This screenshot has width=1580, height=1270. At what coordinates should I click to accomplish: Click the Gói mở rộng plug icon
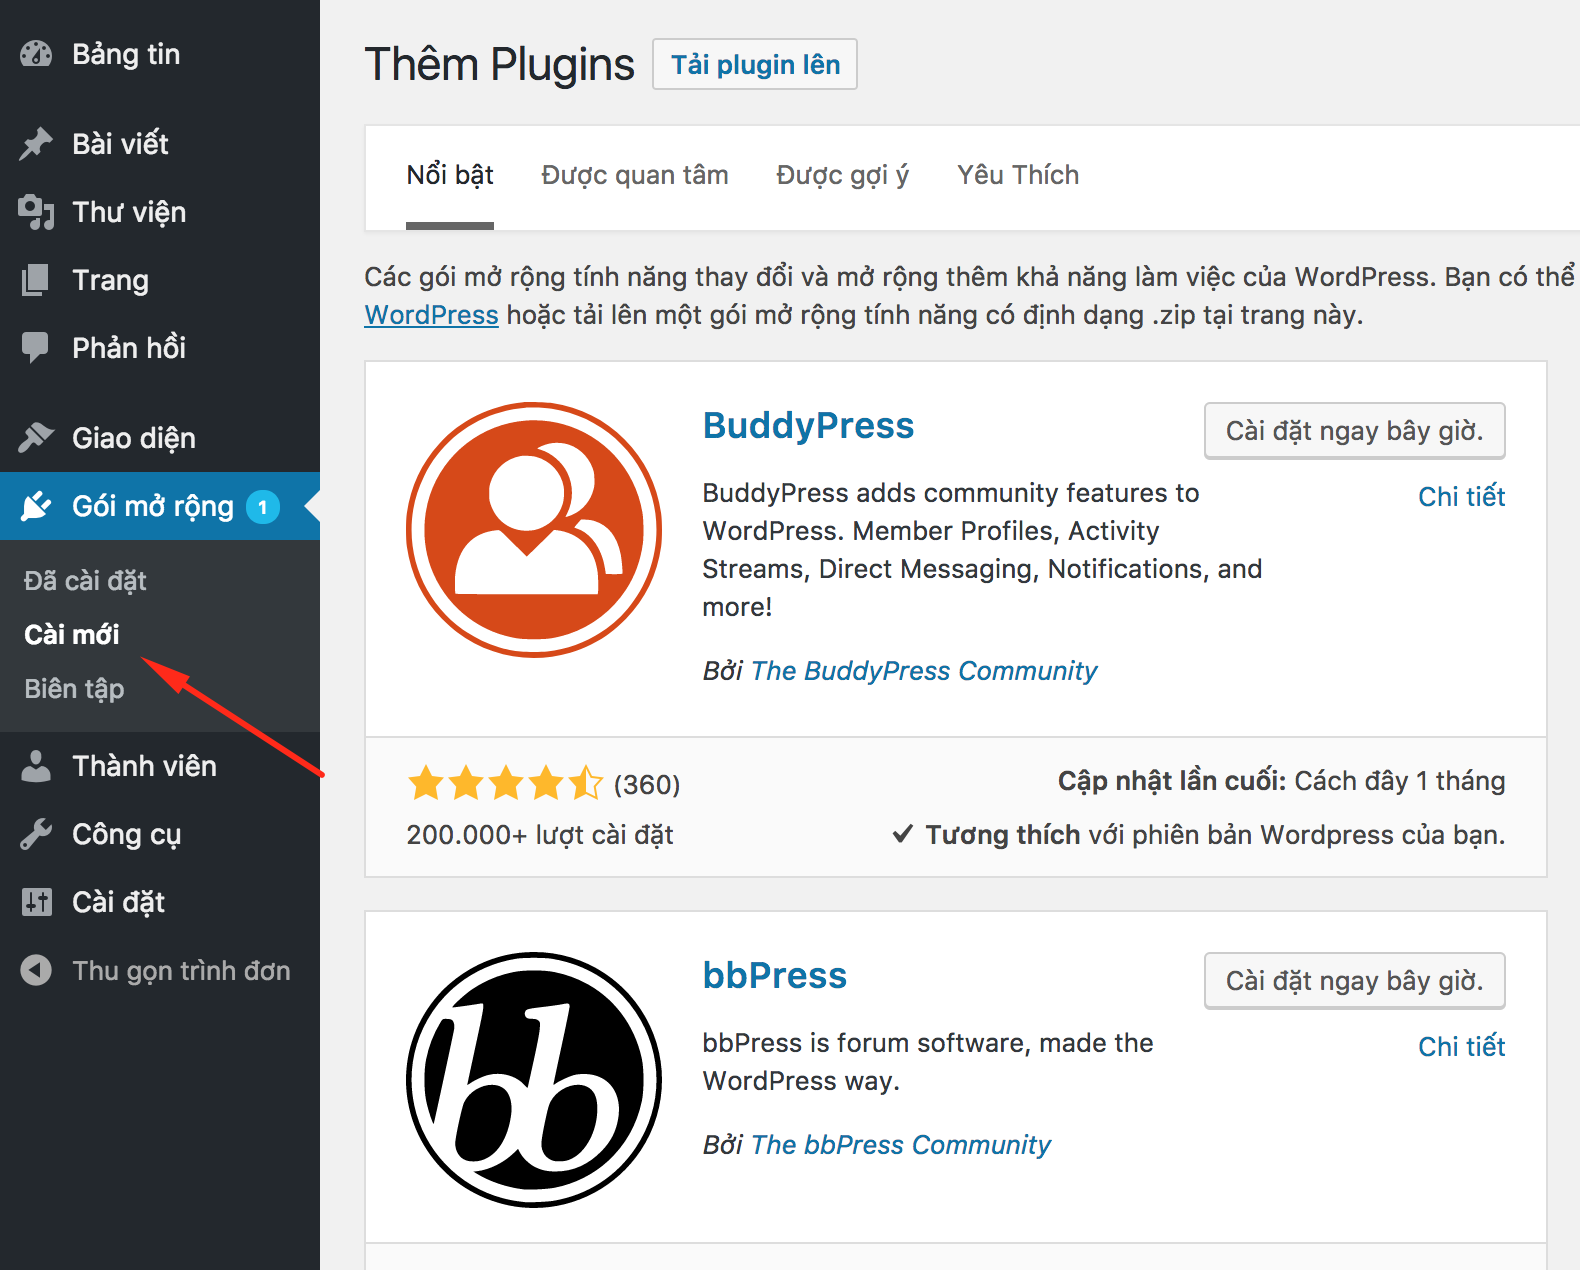[x=36, y=506]
